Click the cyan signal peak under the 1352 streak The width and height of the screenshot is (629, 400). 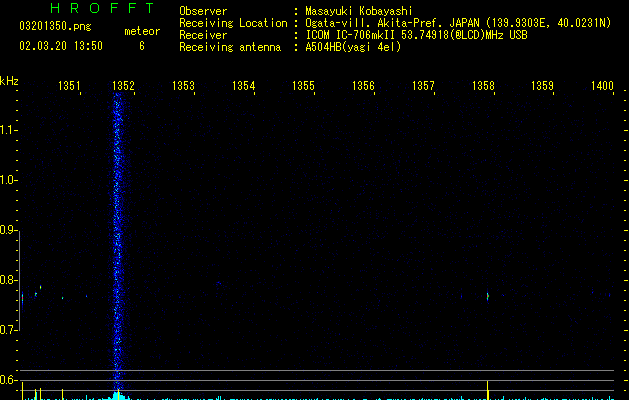(118, 395)
